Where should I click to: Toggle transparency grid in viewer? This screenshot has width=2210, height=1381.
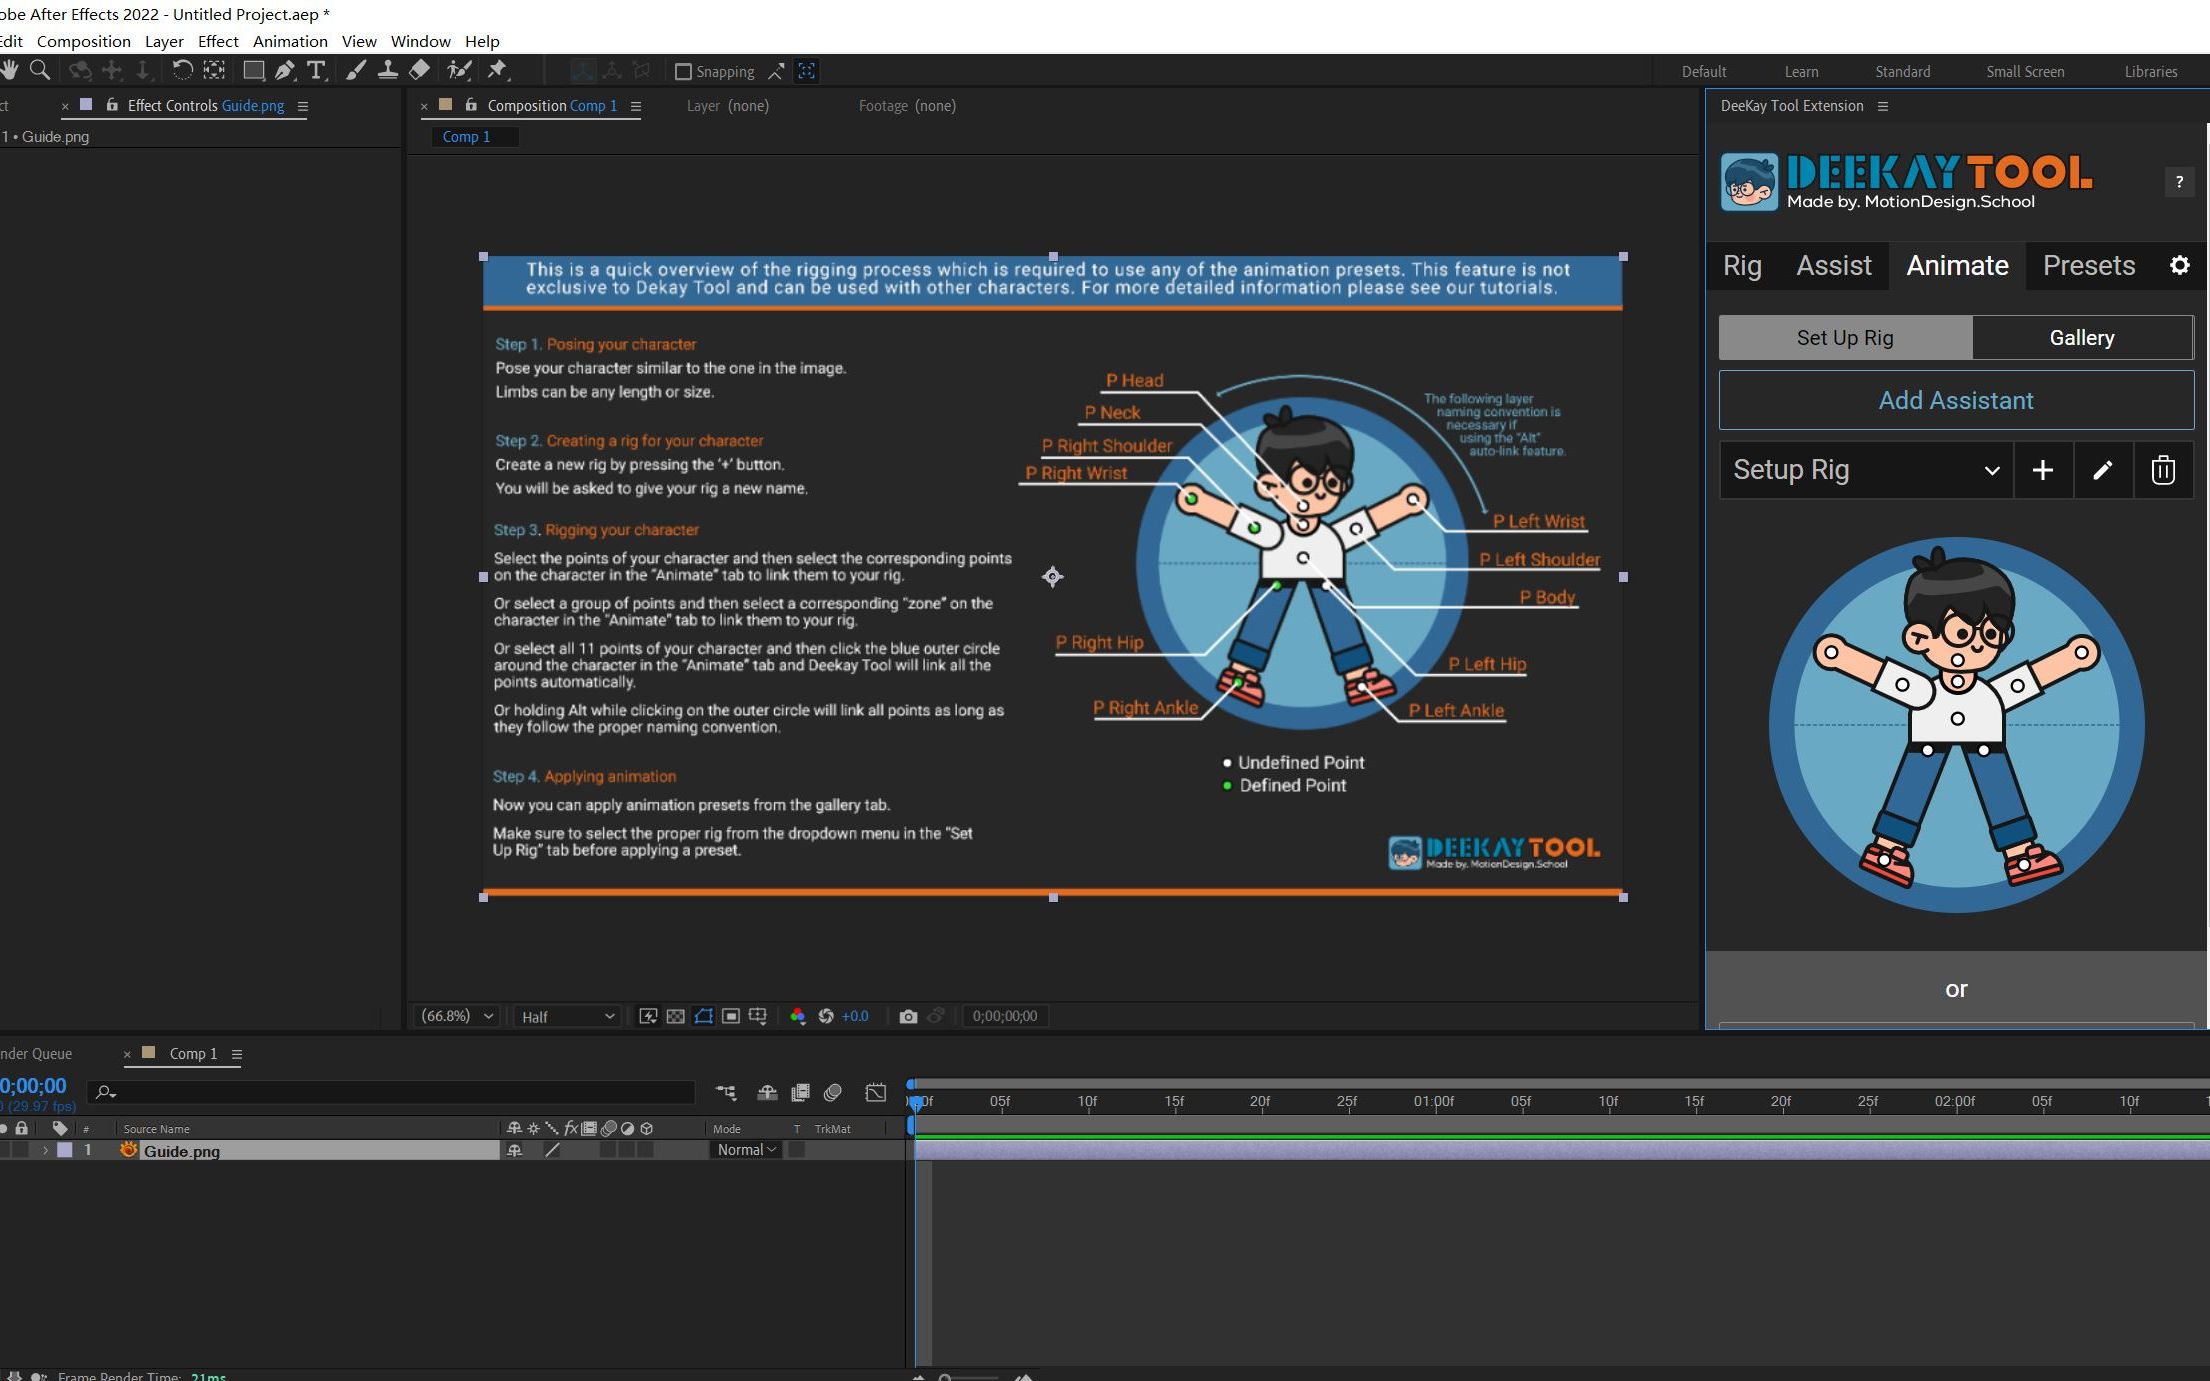[676, 1016]
